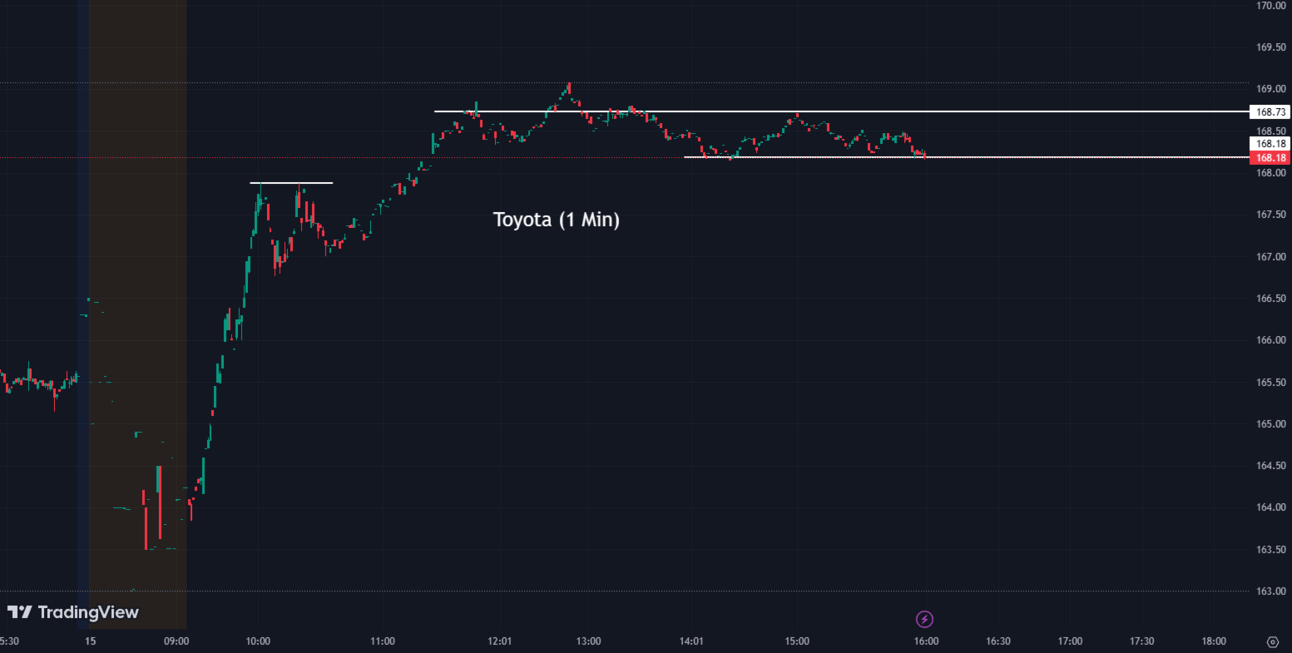Click the 166.50 price scale label

1271,299
